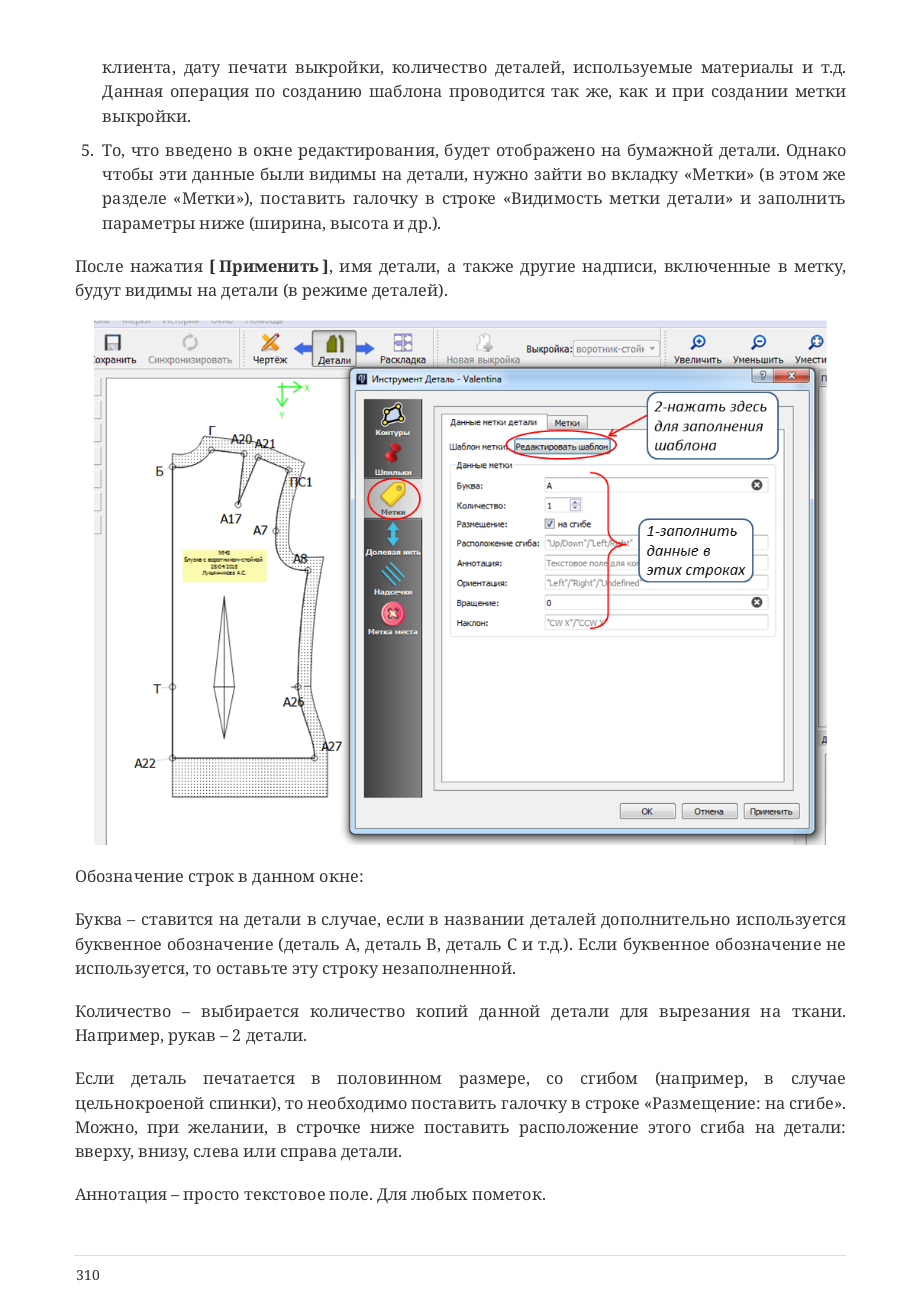Adjust the Количество spinner arrows
Viewport: 921px width, 1302px height.
[574, 505]
